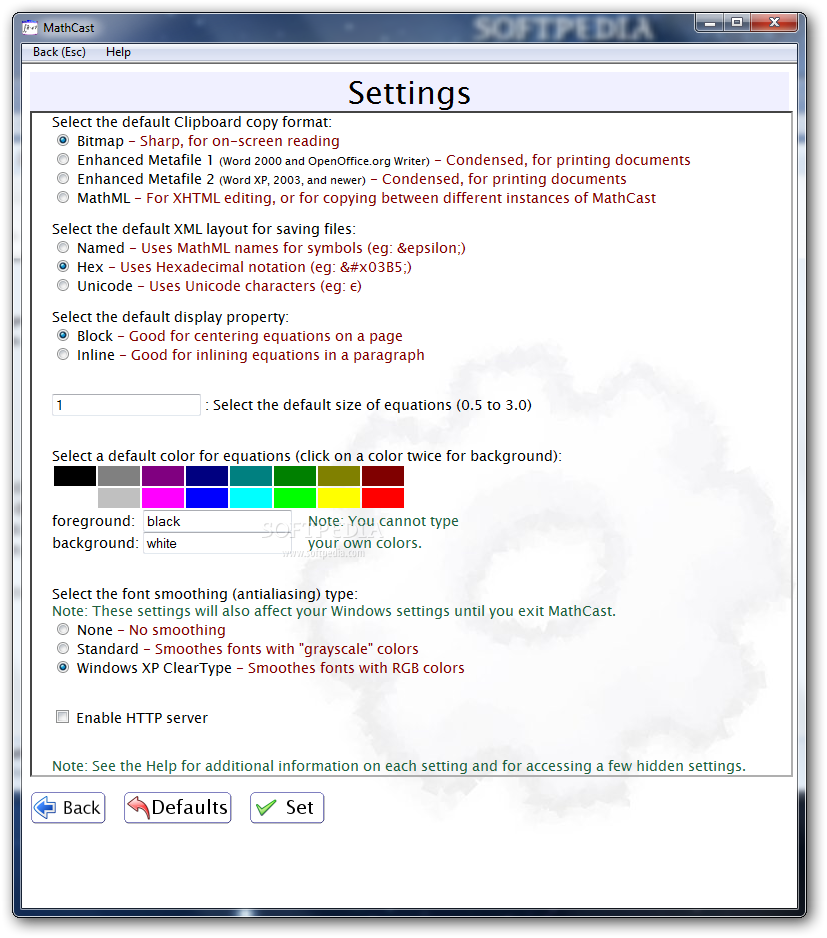Click the default equation size field
The height and width of the screenshot is (938, 827).
[x=126, y=405]
